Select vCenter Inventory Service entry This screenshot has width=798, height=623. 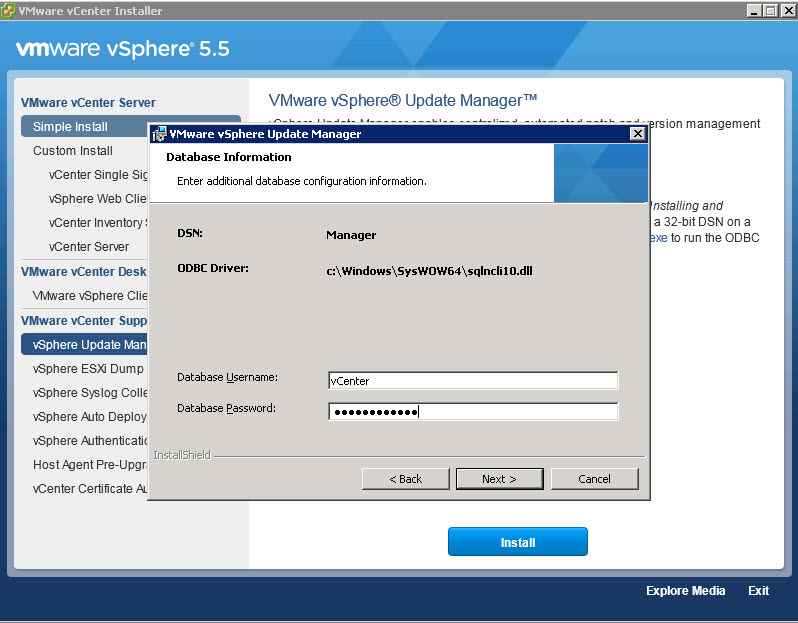[98, 222]
